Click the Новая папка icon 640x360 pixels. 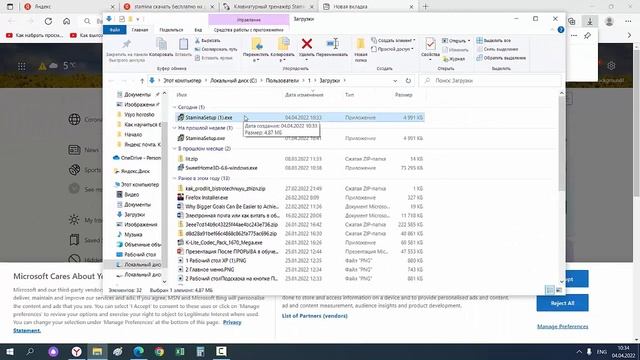coord(360,44)
